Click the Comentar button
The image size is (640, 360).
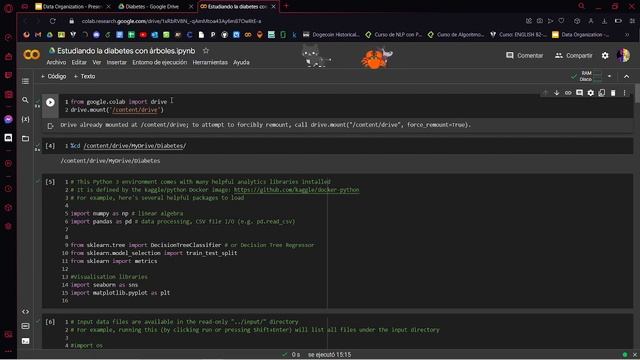click(524, 56)
